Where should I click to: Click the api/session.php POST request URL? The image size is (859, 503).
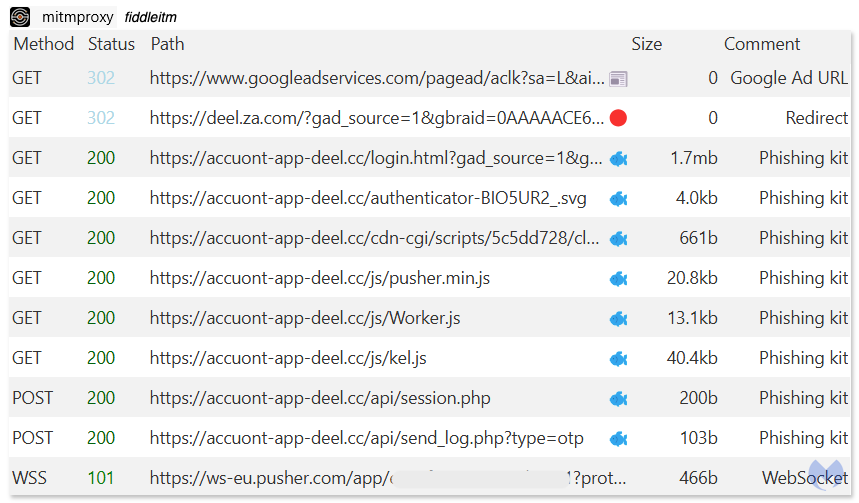(320, 398)
